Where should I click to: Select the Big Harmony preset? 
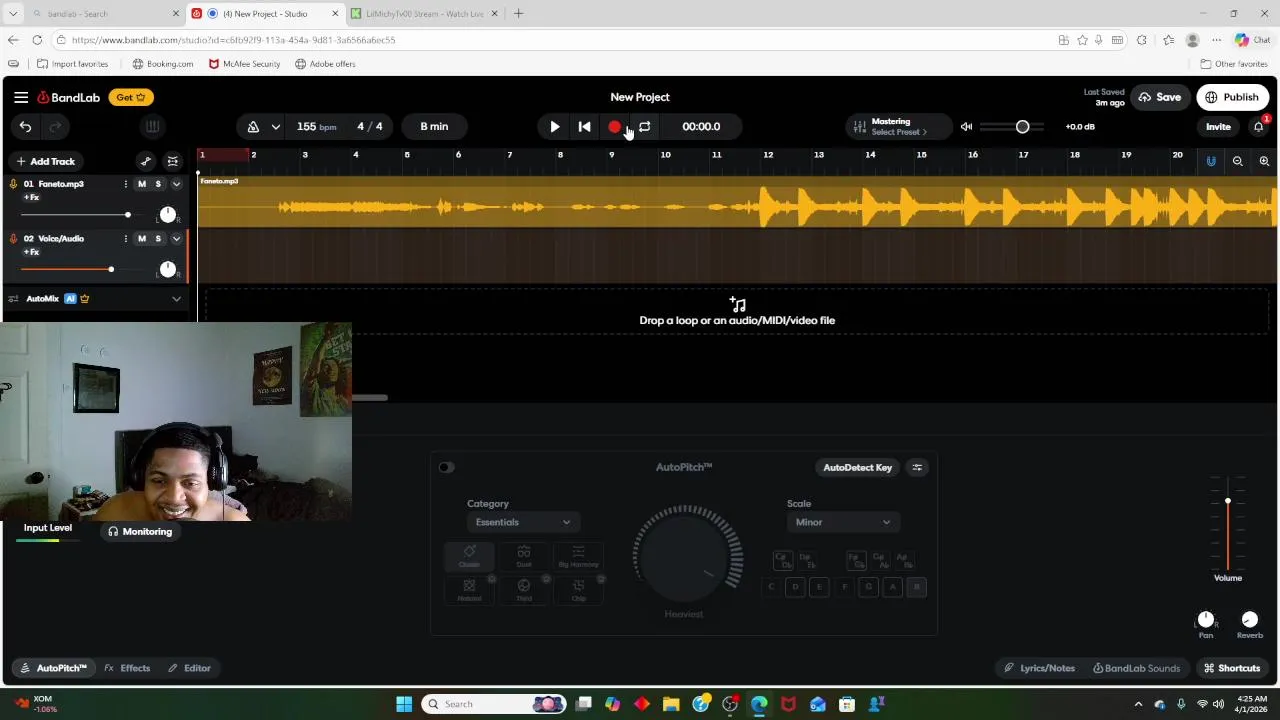coord(578,556)
